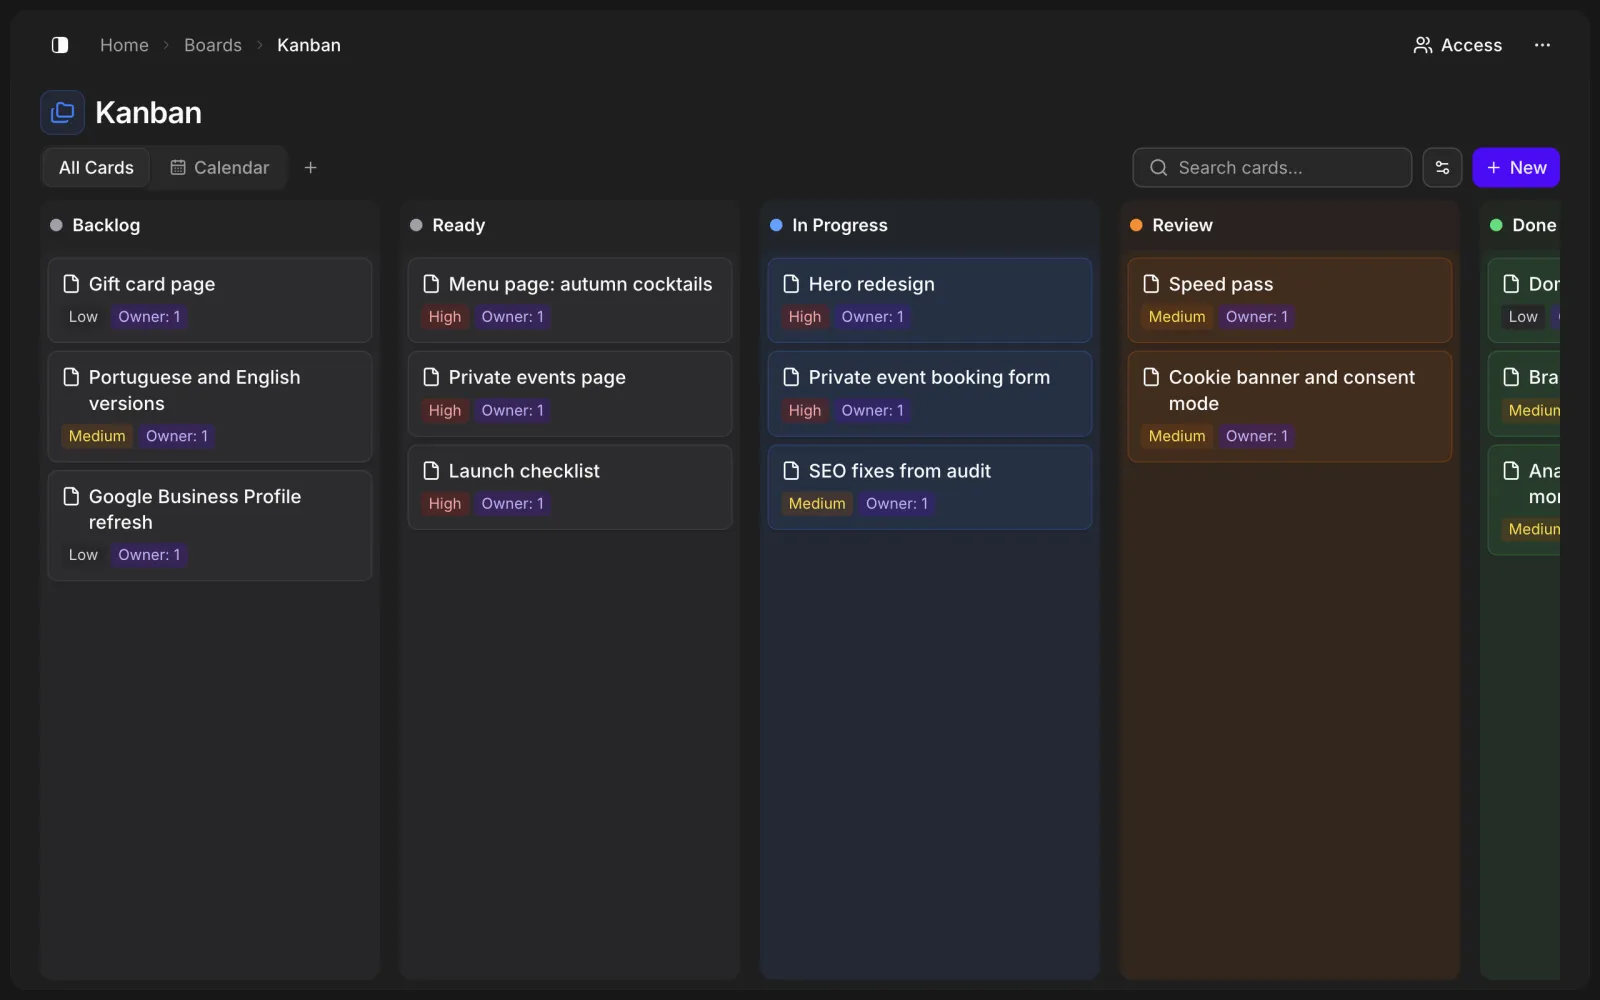The width and height of the screenshot is (1600, 1000).
Task: Click the Medium tag on SEO fixes from audit
Action: point(817,504)
